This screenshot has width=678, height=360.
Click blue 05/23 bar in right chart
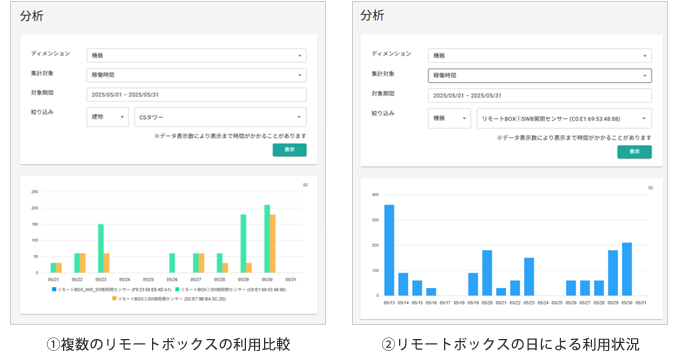point(529,277)
